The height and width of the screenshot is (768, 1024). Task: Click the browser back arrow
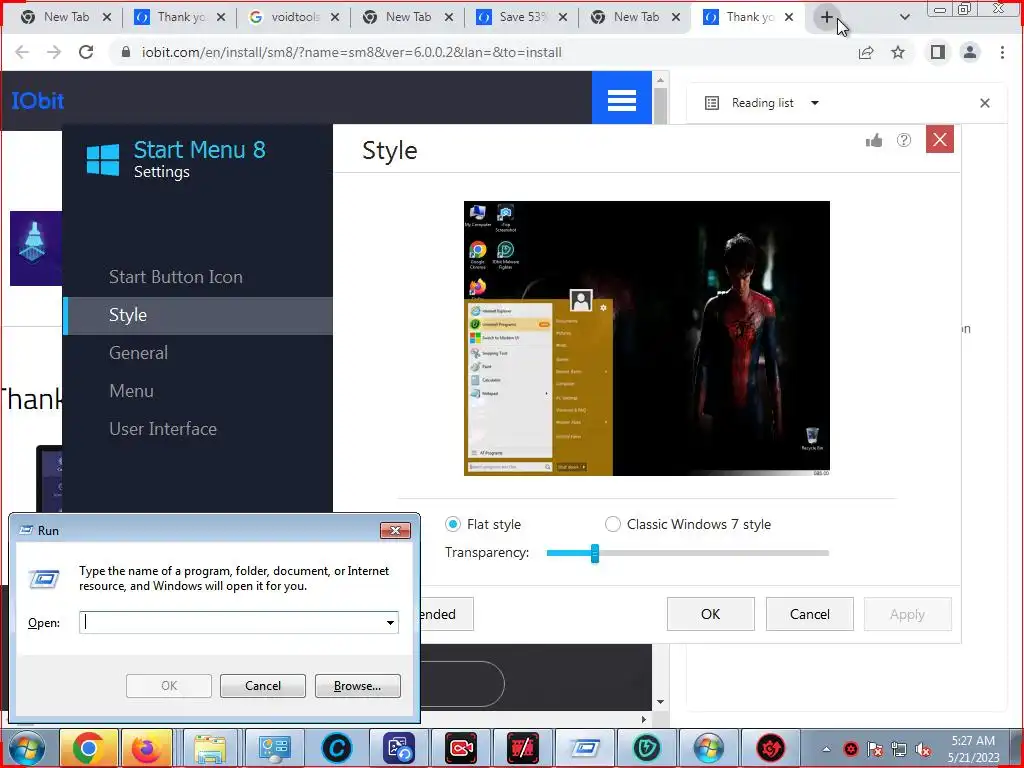[x=22, y=52]
